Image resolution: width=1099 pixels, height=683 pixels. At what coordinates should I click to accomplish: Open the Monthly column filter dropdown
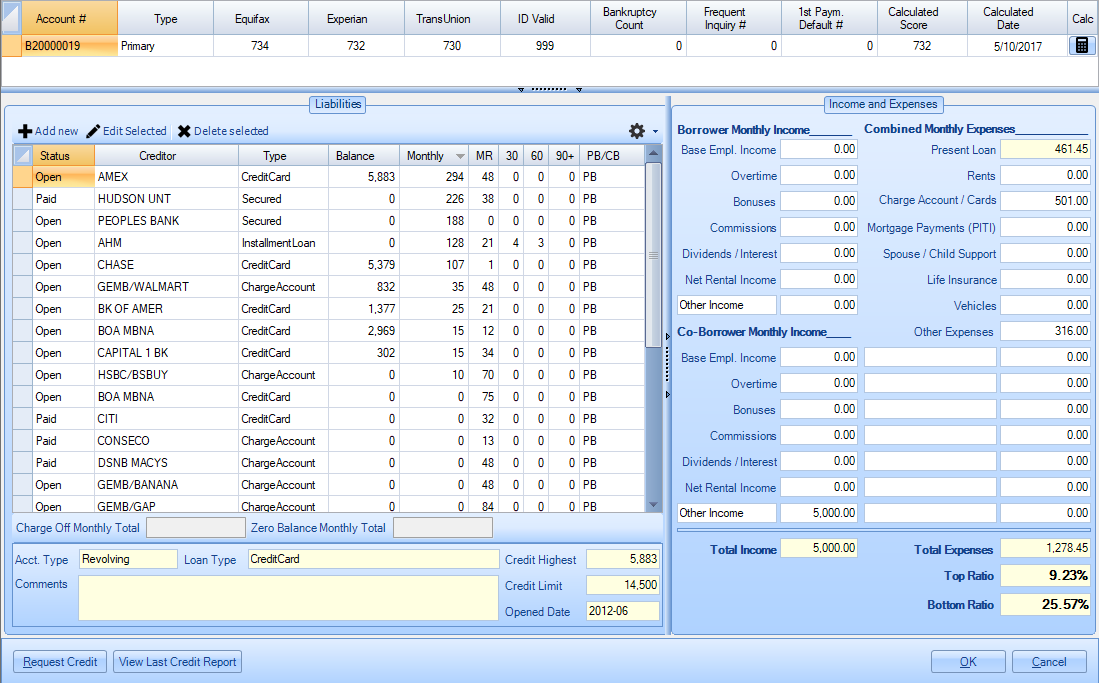click(460, 156)
